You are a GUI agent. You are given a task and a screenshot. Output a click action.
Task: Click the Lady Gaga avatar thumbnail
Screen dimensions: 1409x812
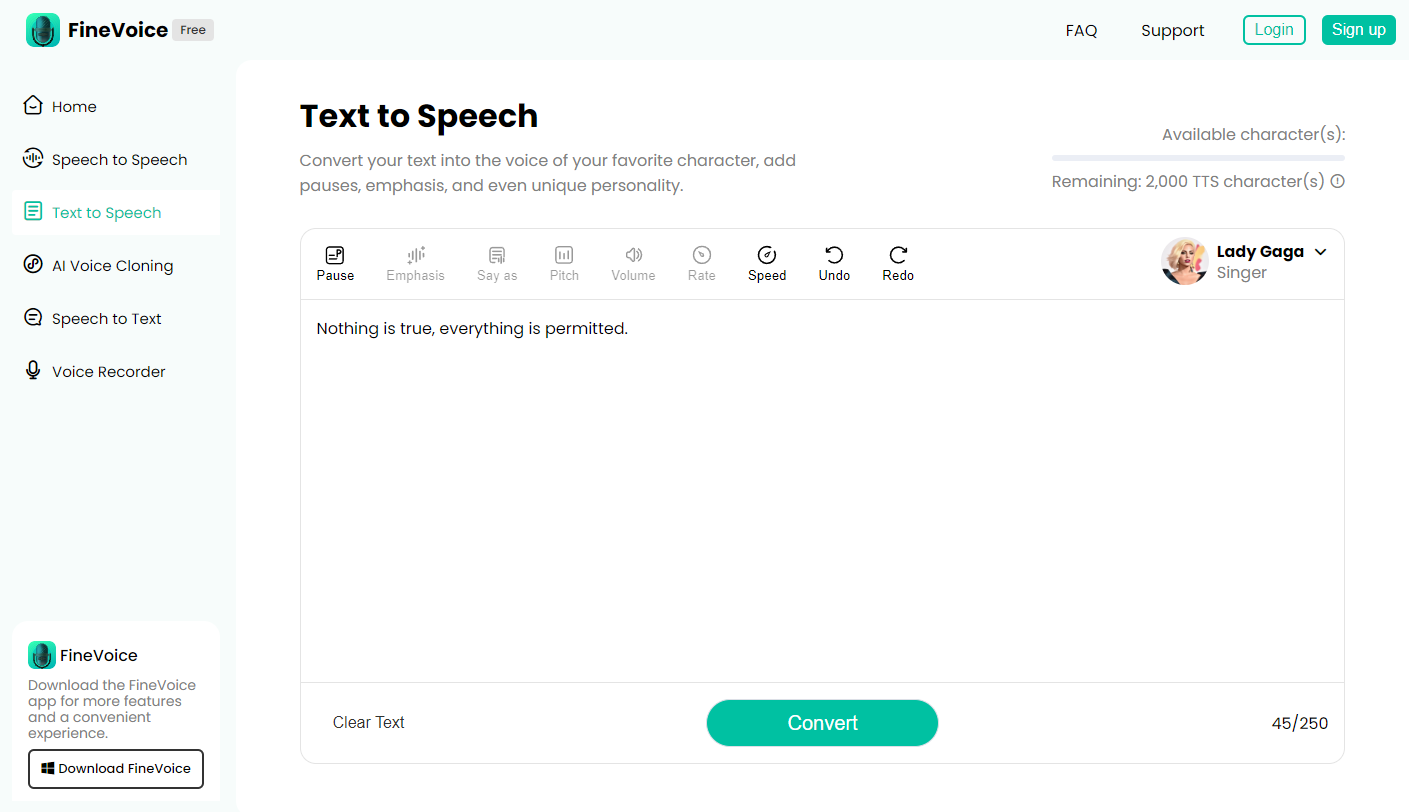click(1185, 262)
